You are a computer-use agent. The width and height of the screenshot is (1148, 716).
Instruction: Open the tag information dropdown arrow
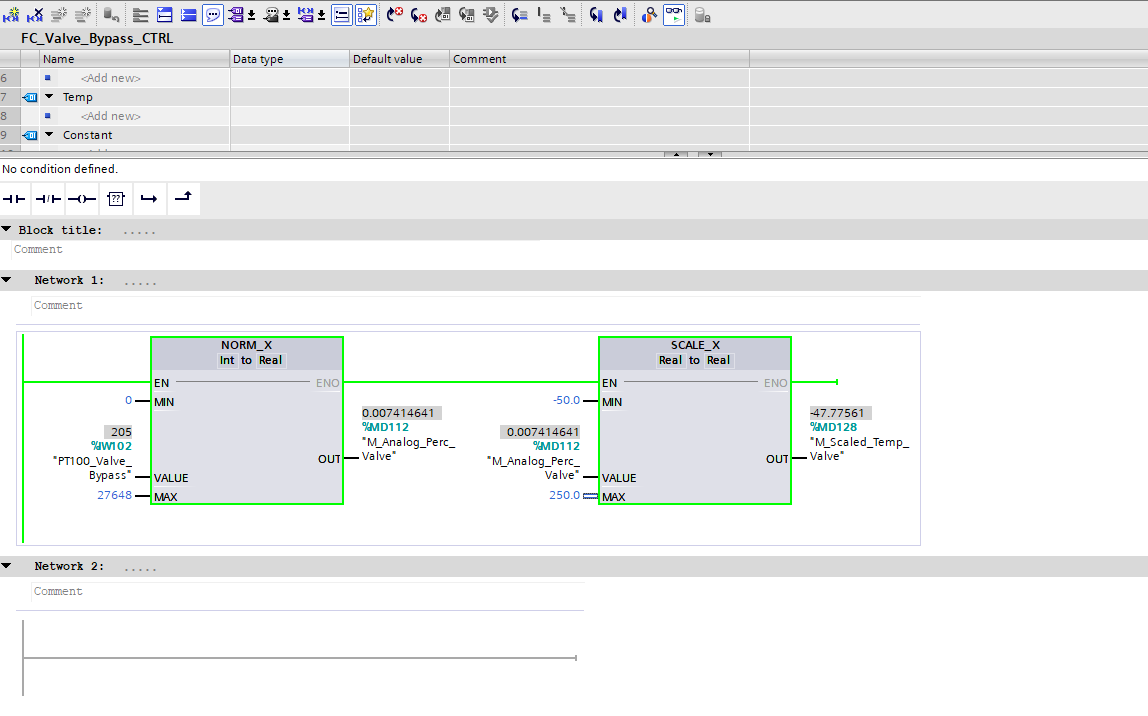coord(286,15)
